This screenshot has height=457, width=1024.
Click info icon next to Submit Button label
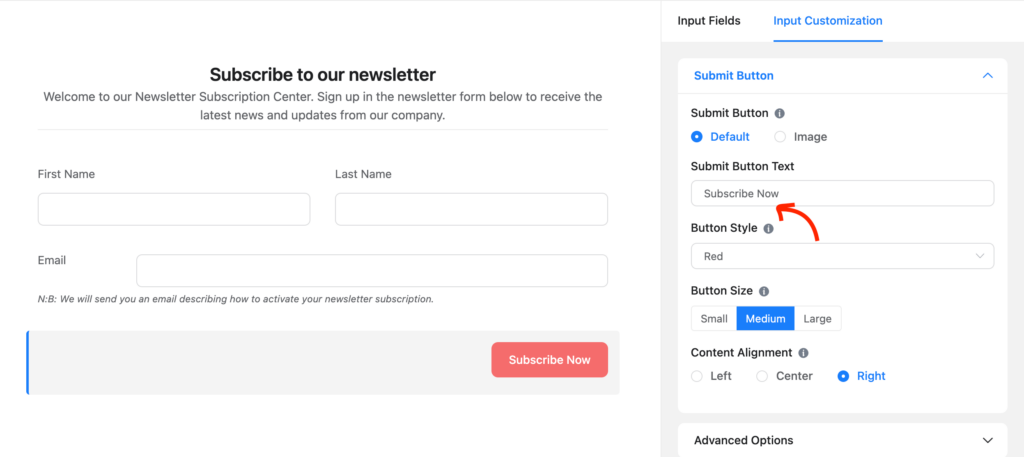coord(779,114)
